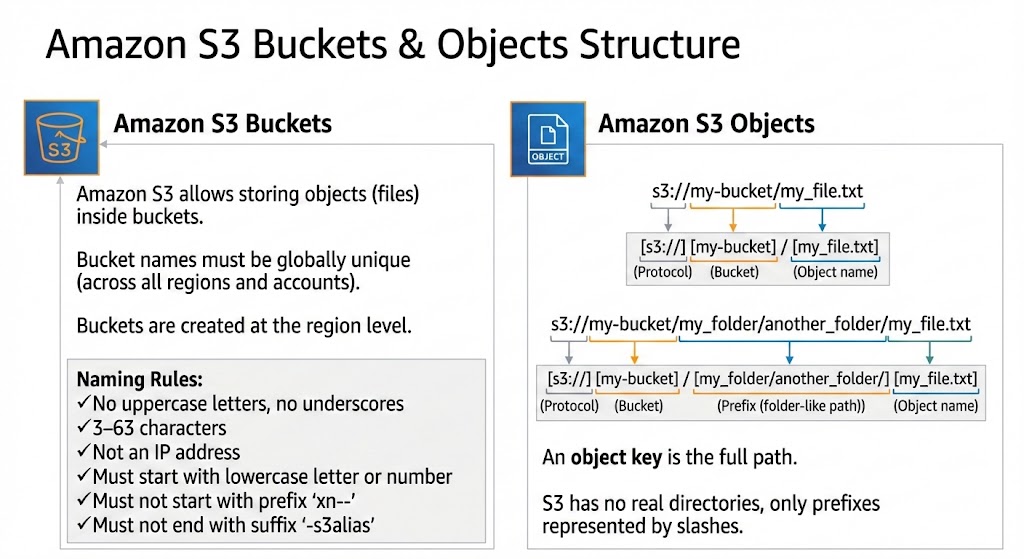Click the orange S3 bucket icon
1024x559 pixels.
click(62, 139)
